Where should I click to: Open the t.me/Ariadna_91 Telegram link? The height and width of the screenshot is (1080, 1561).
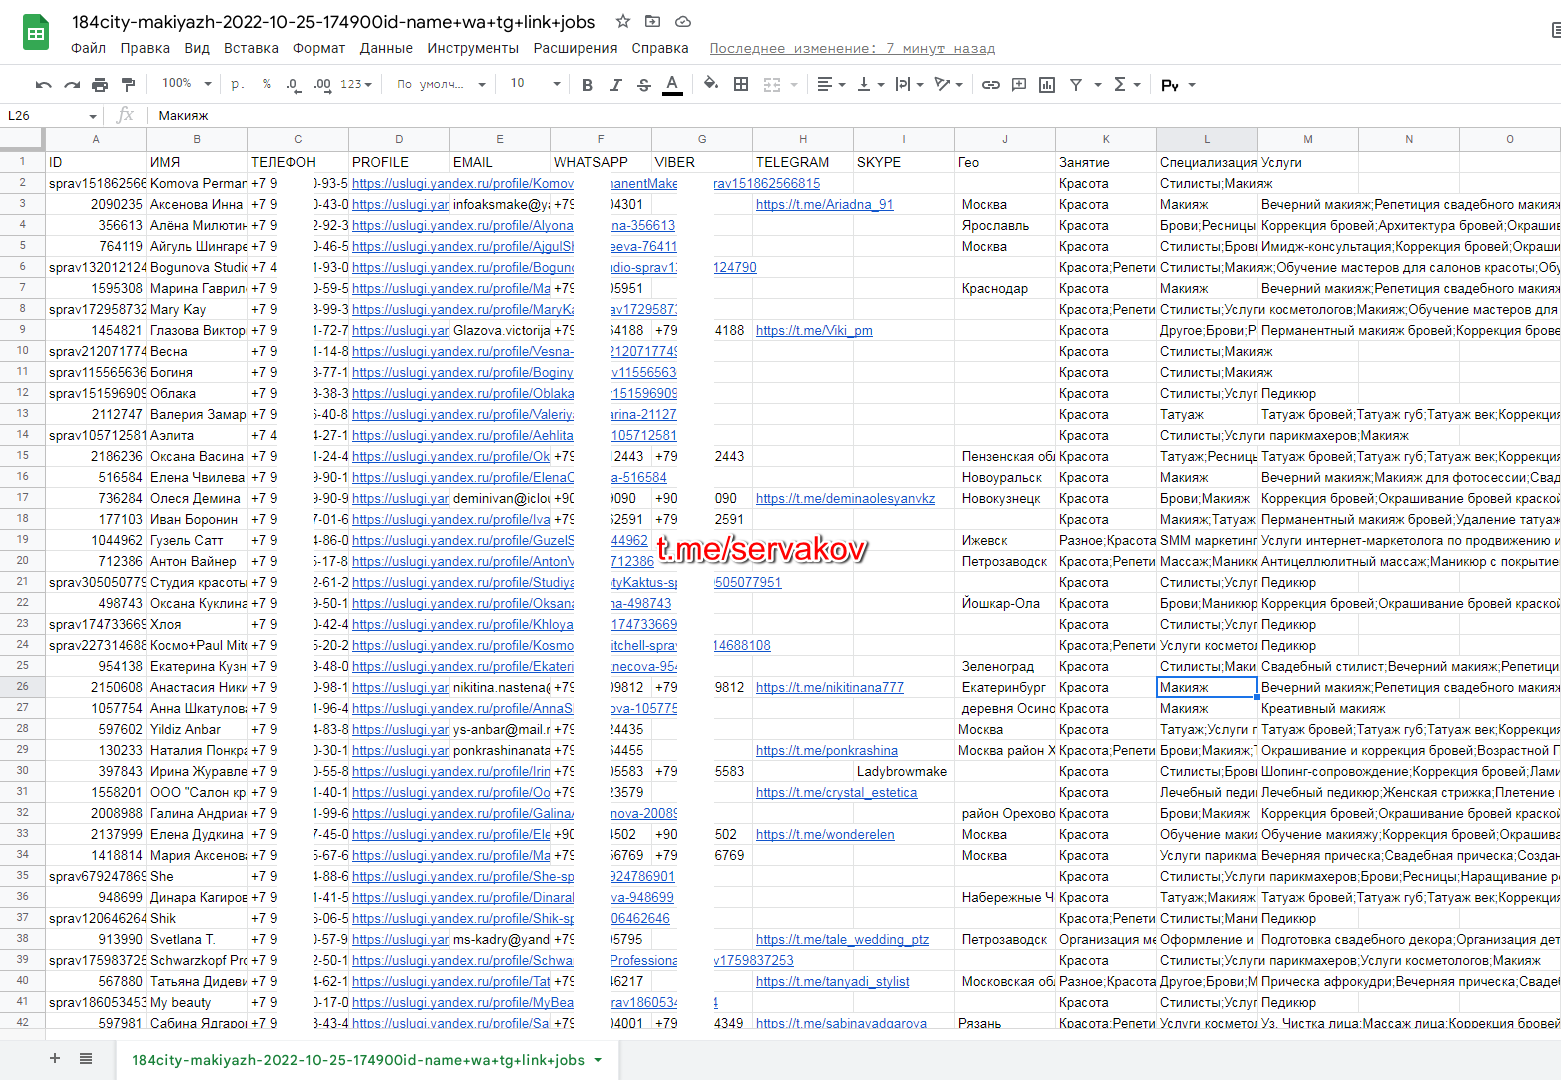[x=824, y=204]
